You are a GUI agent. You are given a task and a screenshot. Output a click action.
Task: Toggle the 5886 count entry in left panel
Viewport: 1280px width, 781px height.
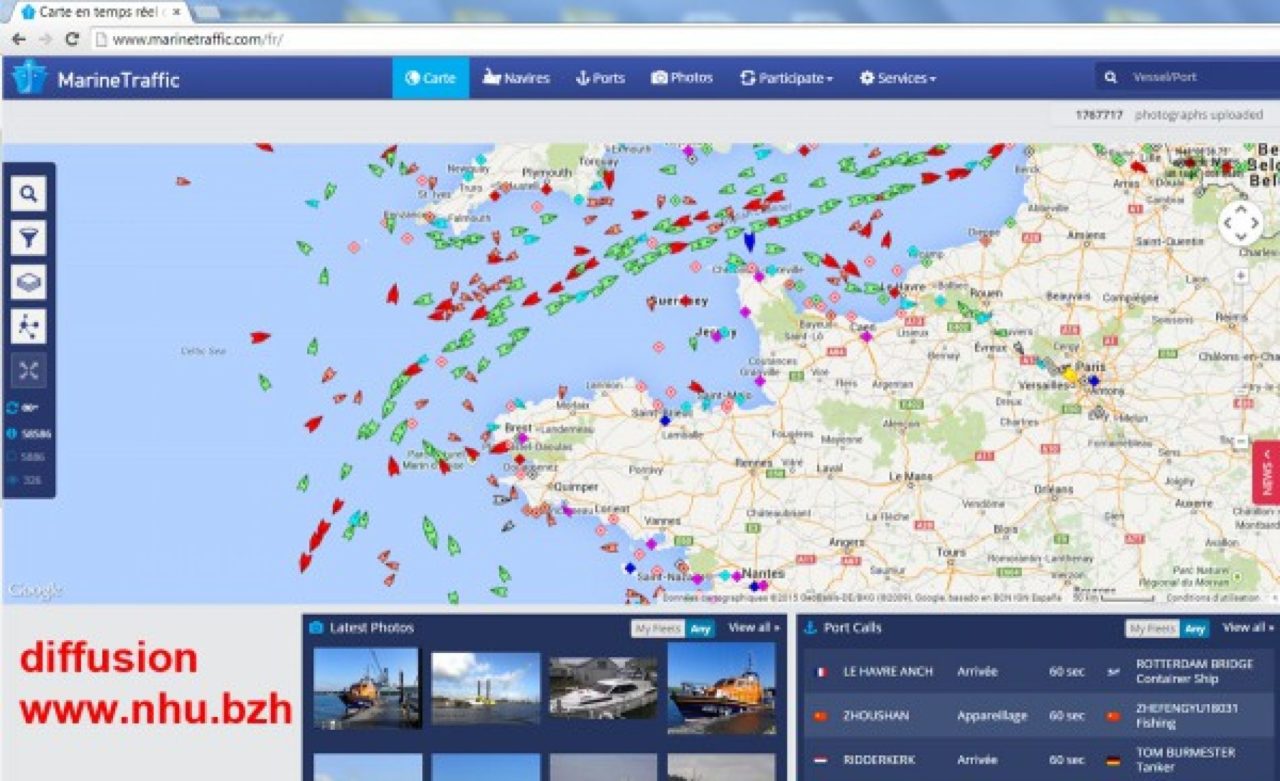click(x=27, y=457)
